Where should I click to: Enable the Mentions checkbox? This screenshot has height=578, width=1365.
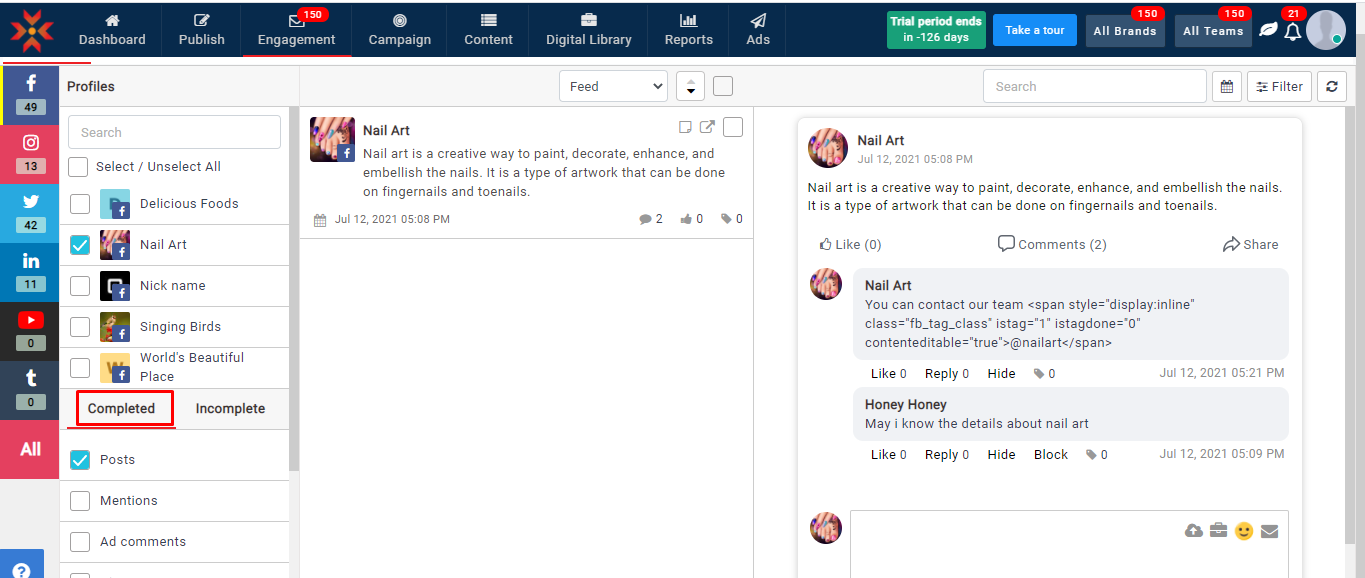click(x=80, y=501)
